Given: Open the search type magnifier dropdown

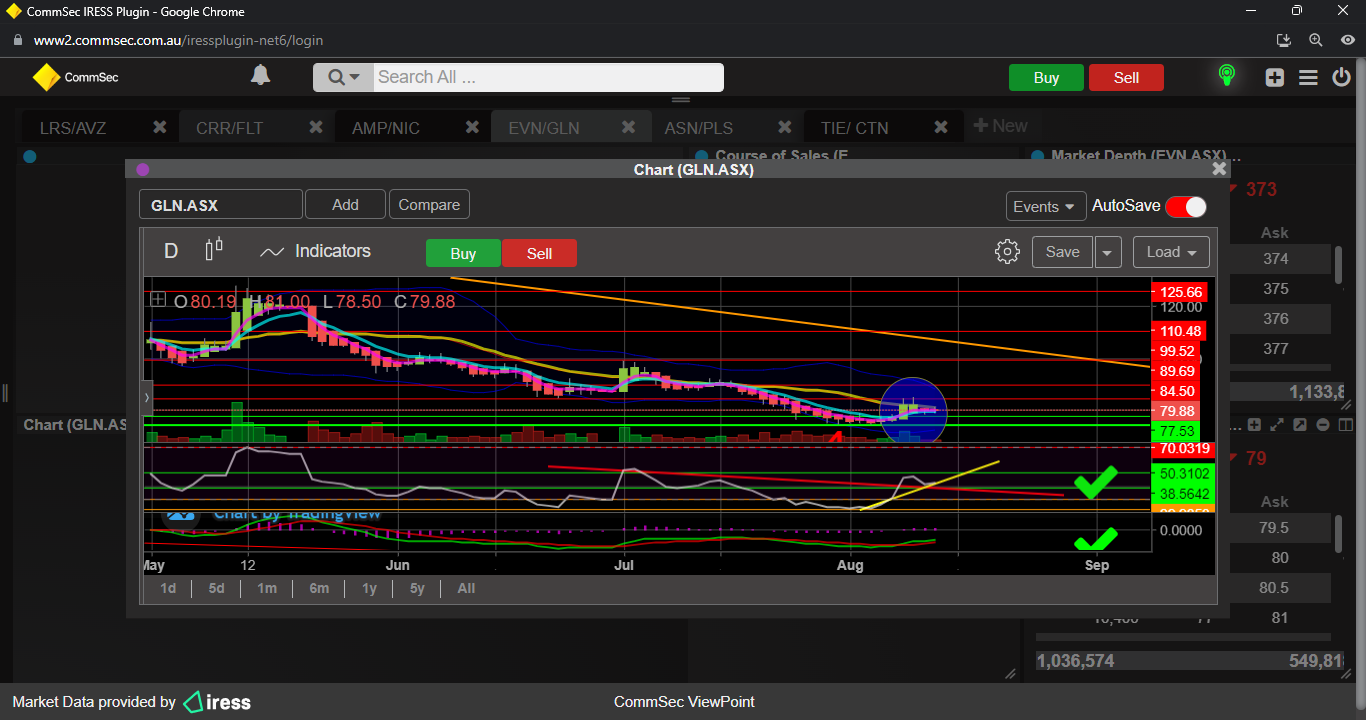Looking at the screenshot, I should pyautogui.click(x=344, y=77).
